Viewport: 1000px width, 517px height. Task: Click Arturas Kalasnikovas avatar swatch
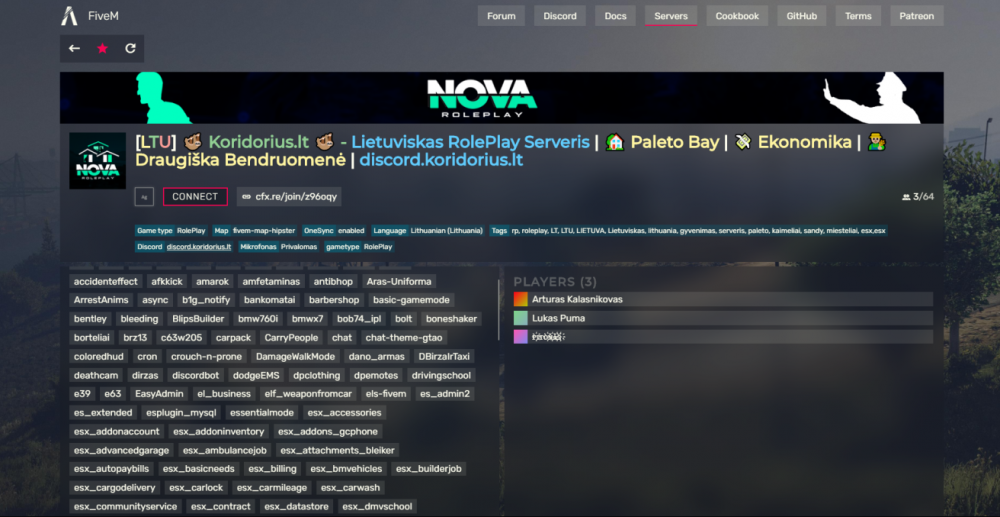521,299
